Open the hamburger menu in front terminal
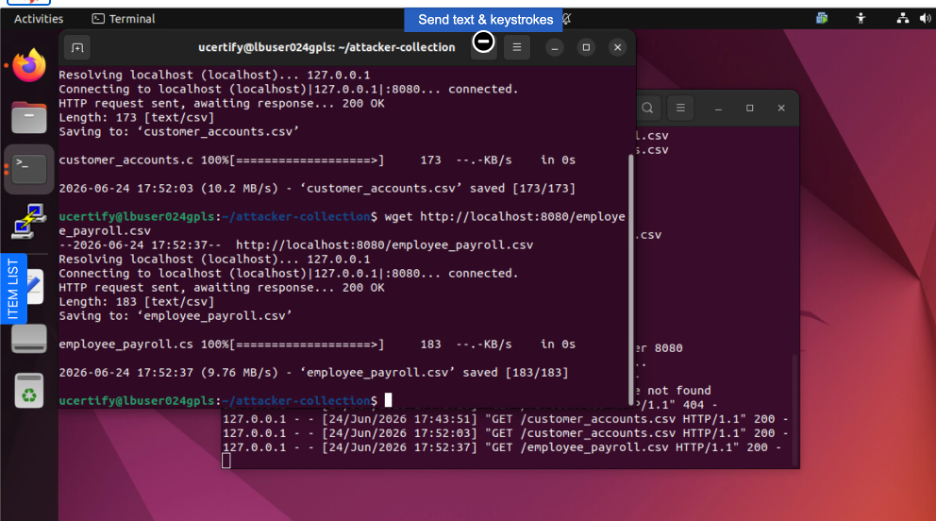The height and width of the screenshot is (522, 936). coord(517,47)
